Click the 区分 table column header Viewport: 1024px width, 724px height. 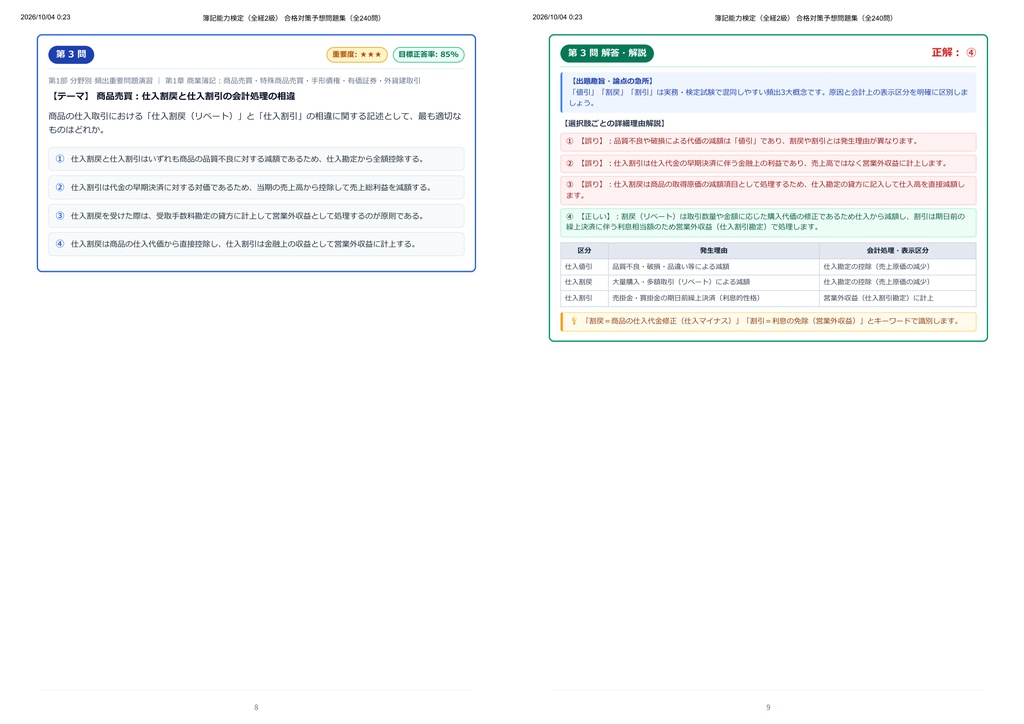tap(584, 251)
